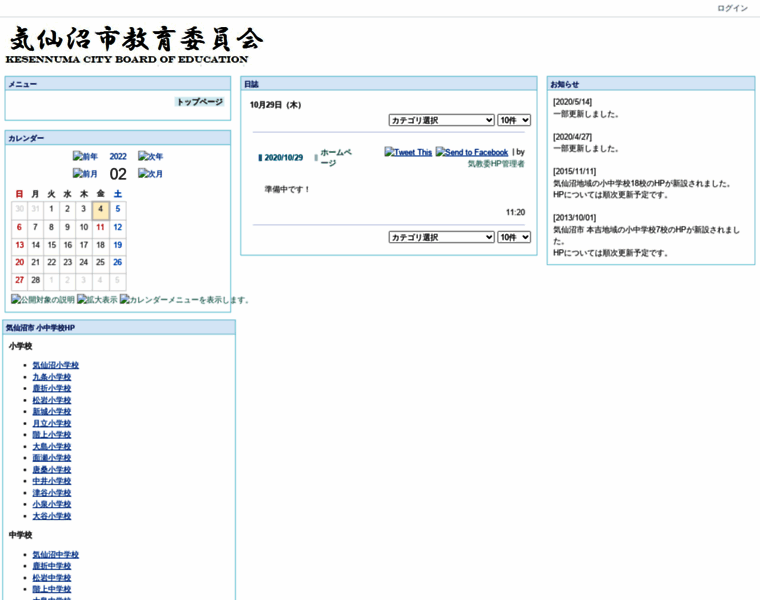Select highlighted day 4 in the calendar
Image resolution: width=760 pixels, height=600 pixels.
(100, 210)
